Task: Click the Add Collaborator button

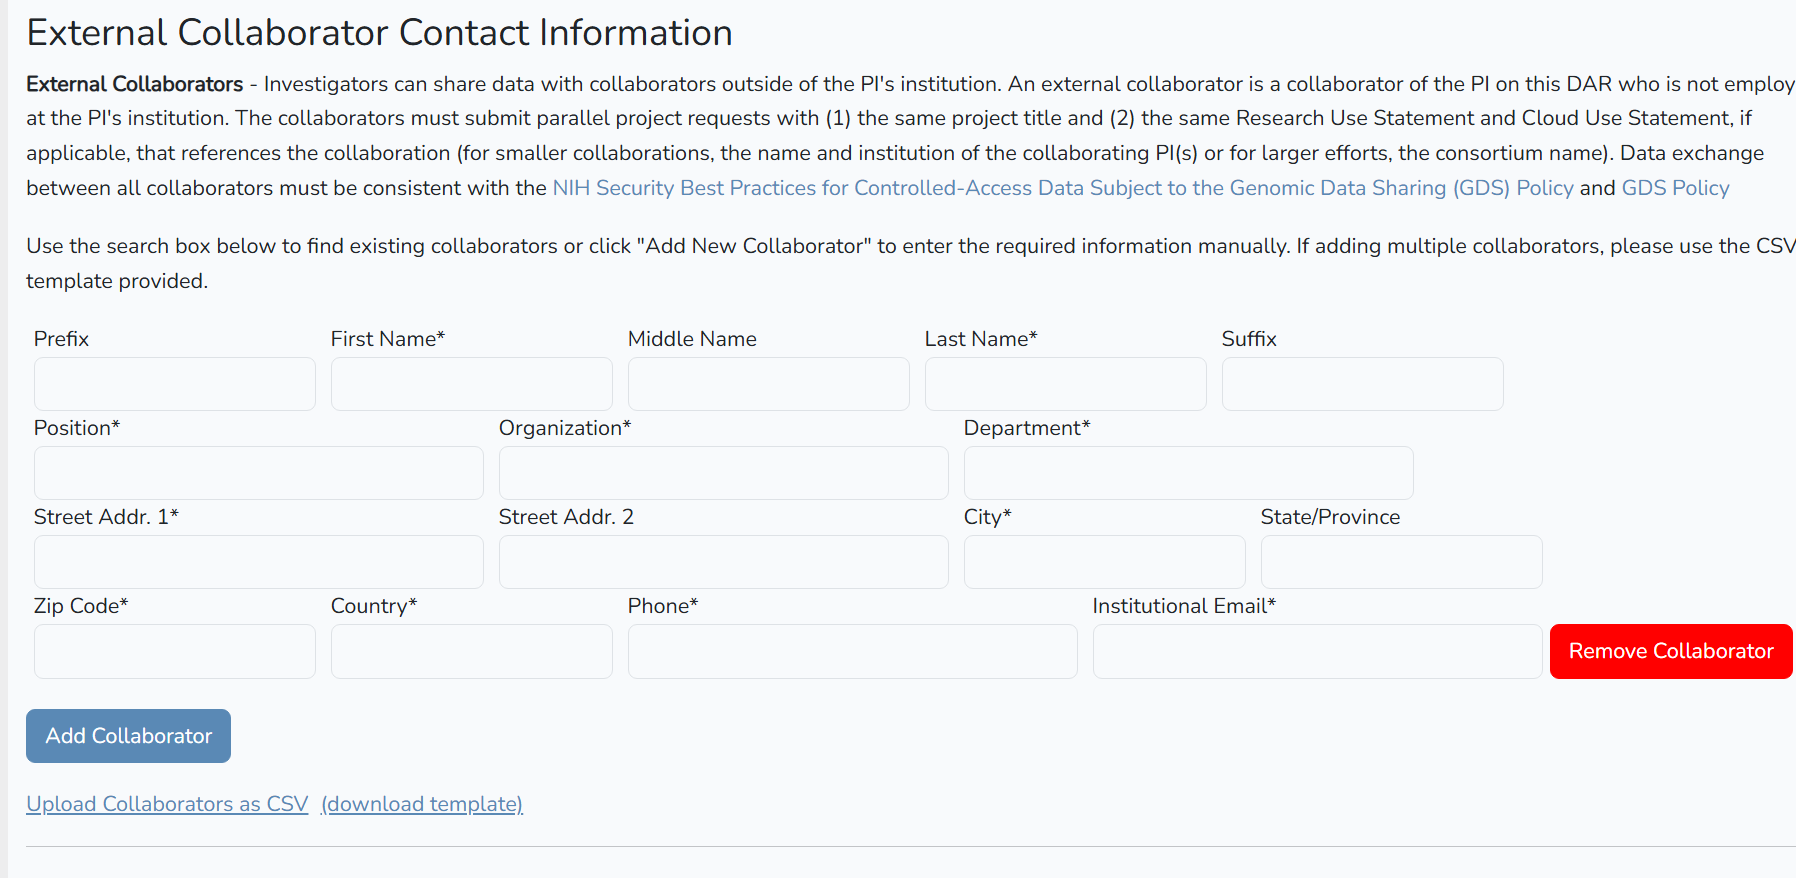Action: [x=128, y=736]
